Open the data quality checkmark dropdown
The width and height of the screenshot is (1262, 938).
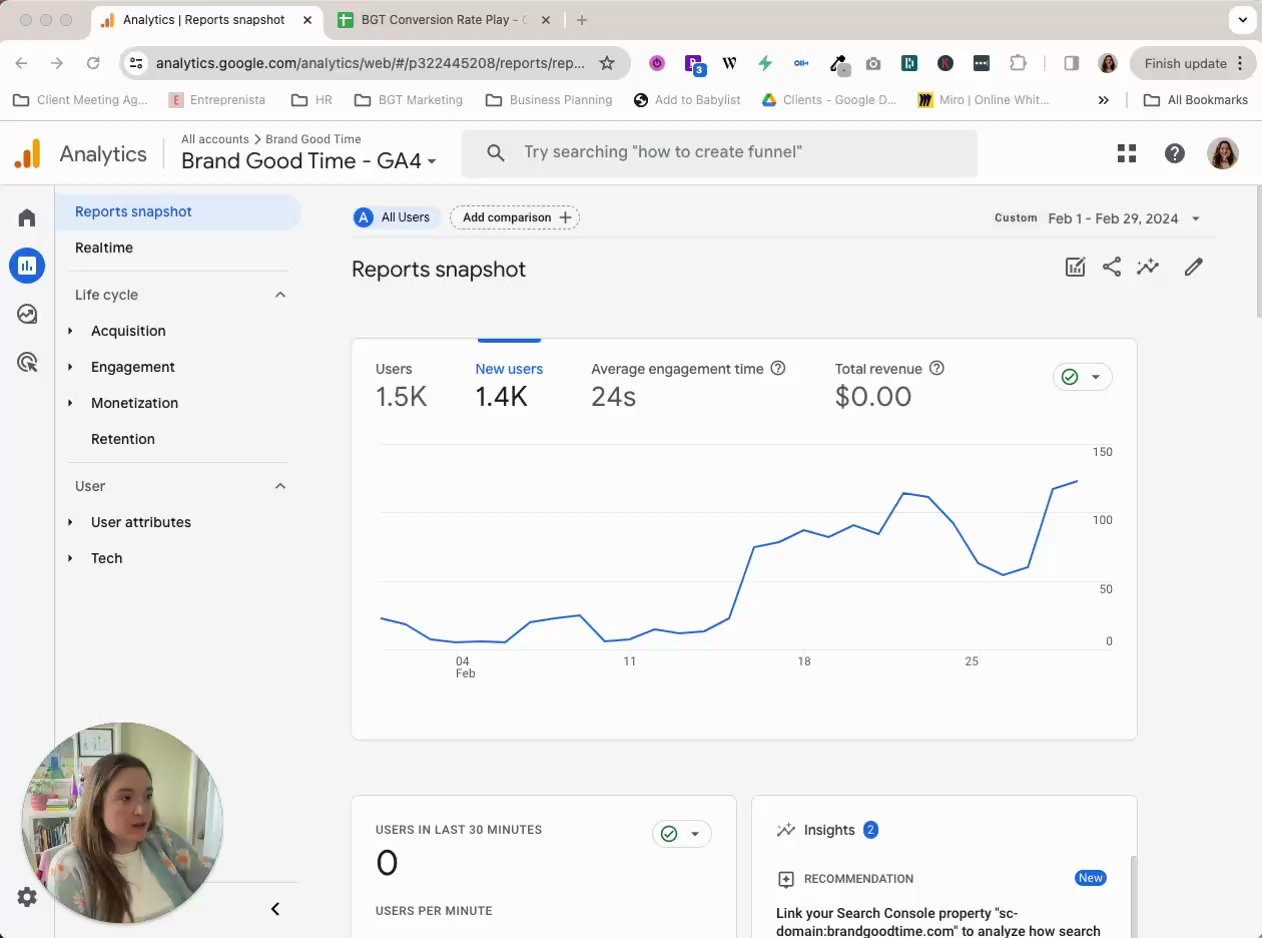[x=1082, y=377]
